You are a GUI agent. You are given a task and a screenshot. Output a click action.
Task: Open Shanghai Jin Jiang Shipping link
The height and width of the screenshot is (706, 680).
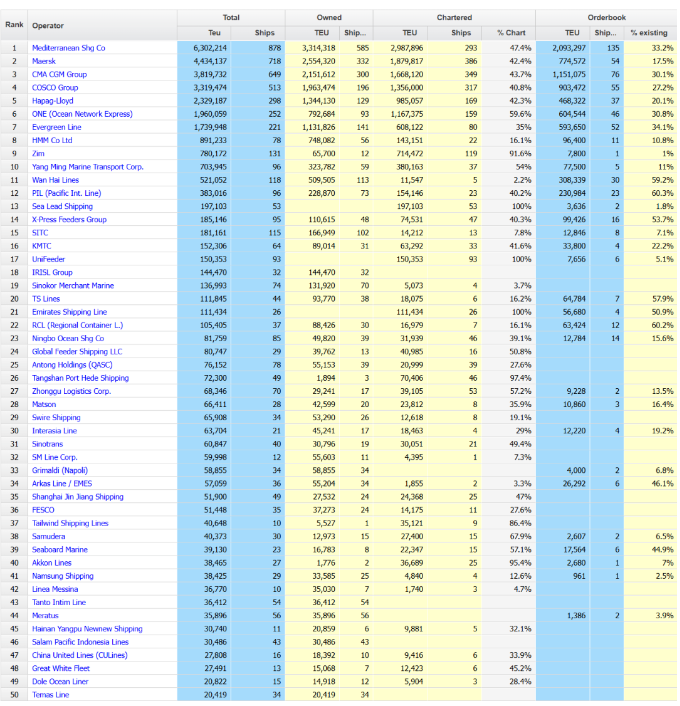(78, 497)
